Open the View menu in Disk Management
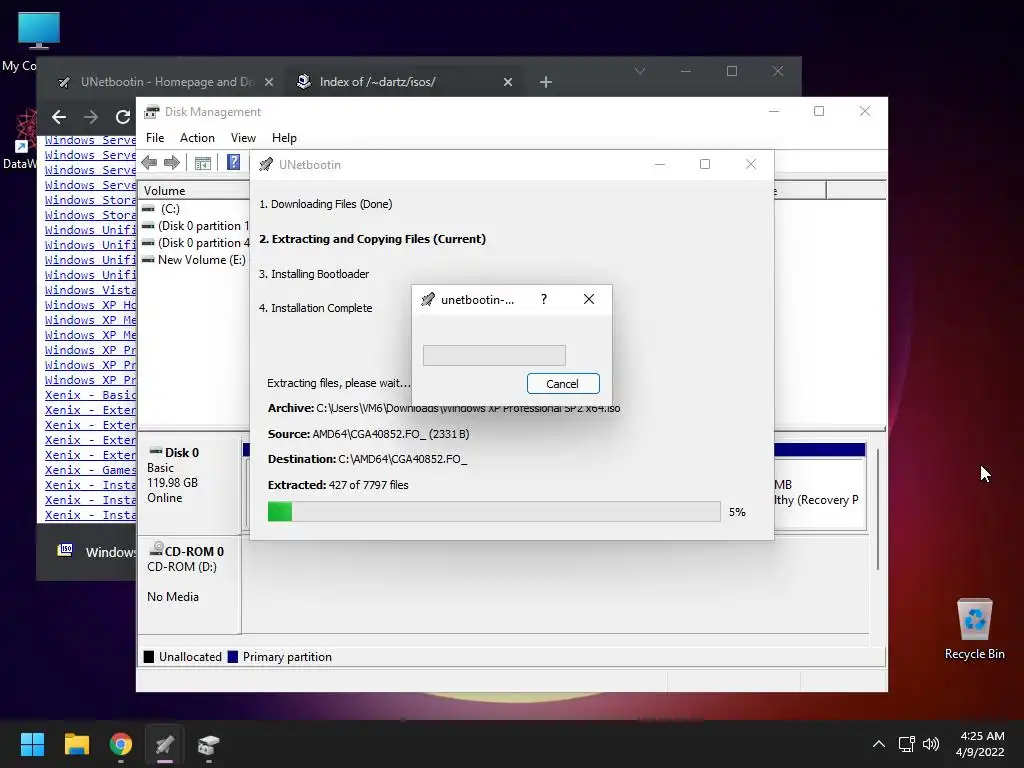1024x768 pixels. (243, 138)
